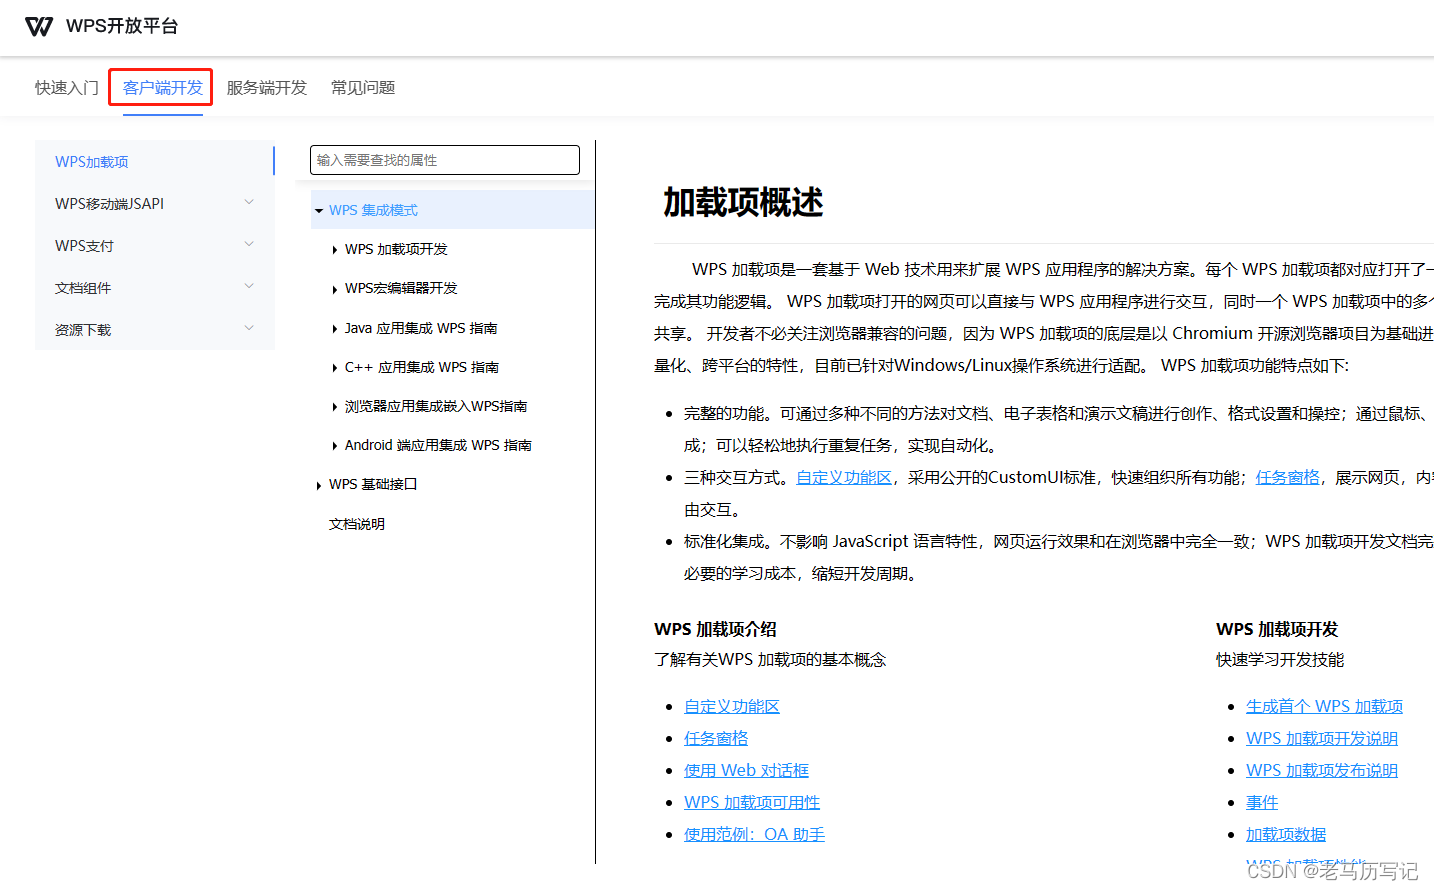Image resolution: width=1434 pixels, height=890 pixels.
Task: Open the WPS 基础接口 tree label
Action: click(373, 484)
